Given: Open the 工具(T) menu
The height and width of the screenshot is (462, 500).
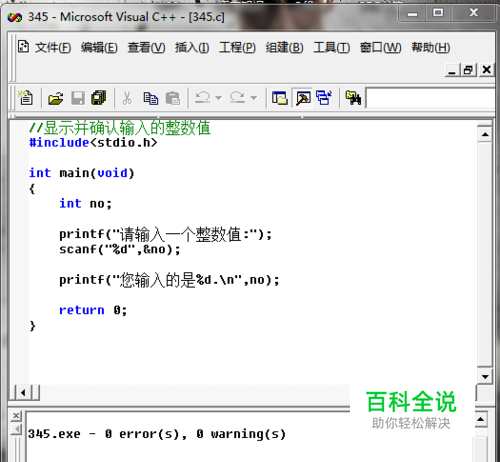Looking at the screenshot, I should (x=332, y=48).
